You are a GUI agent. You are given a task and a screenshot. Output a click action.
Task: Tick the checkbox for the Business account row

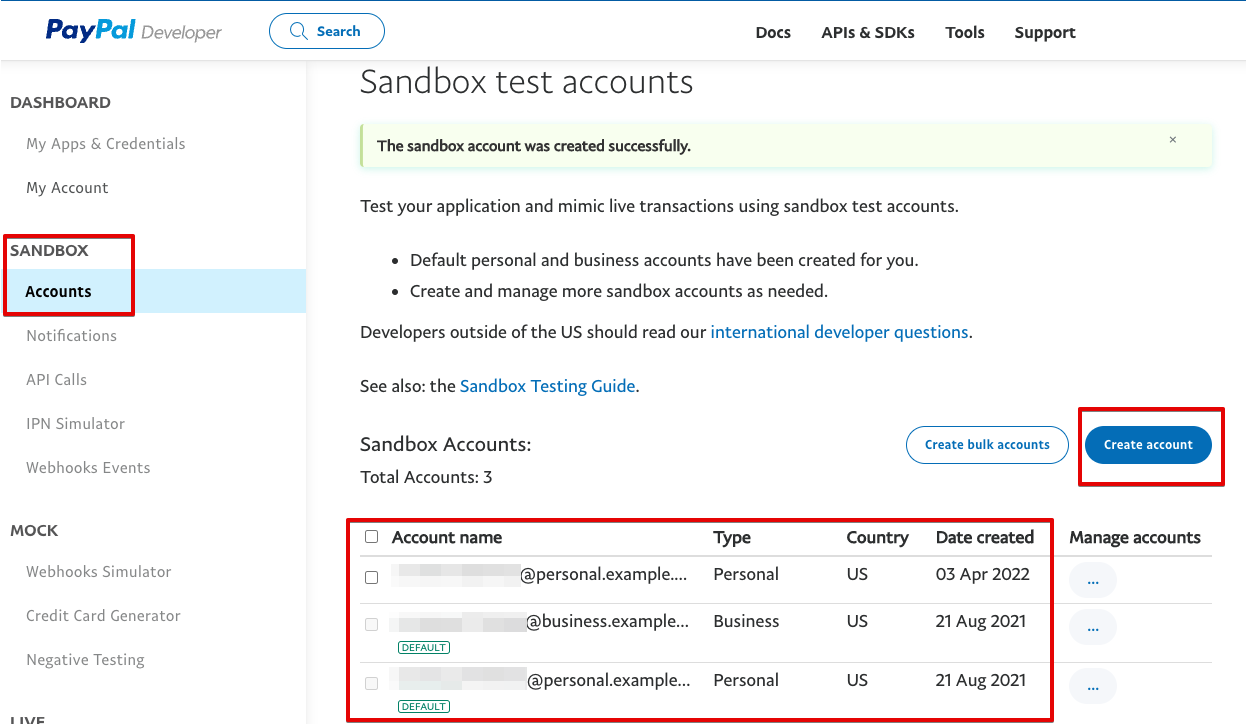(x=372, y=625)
